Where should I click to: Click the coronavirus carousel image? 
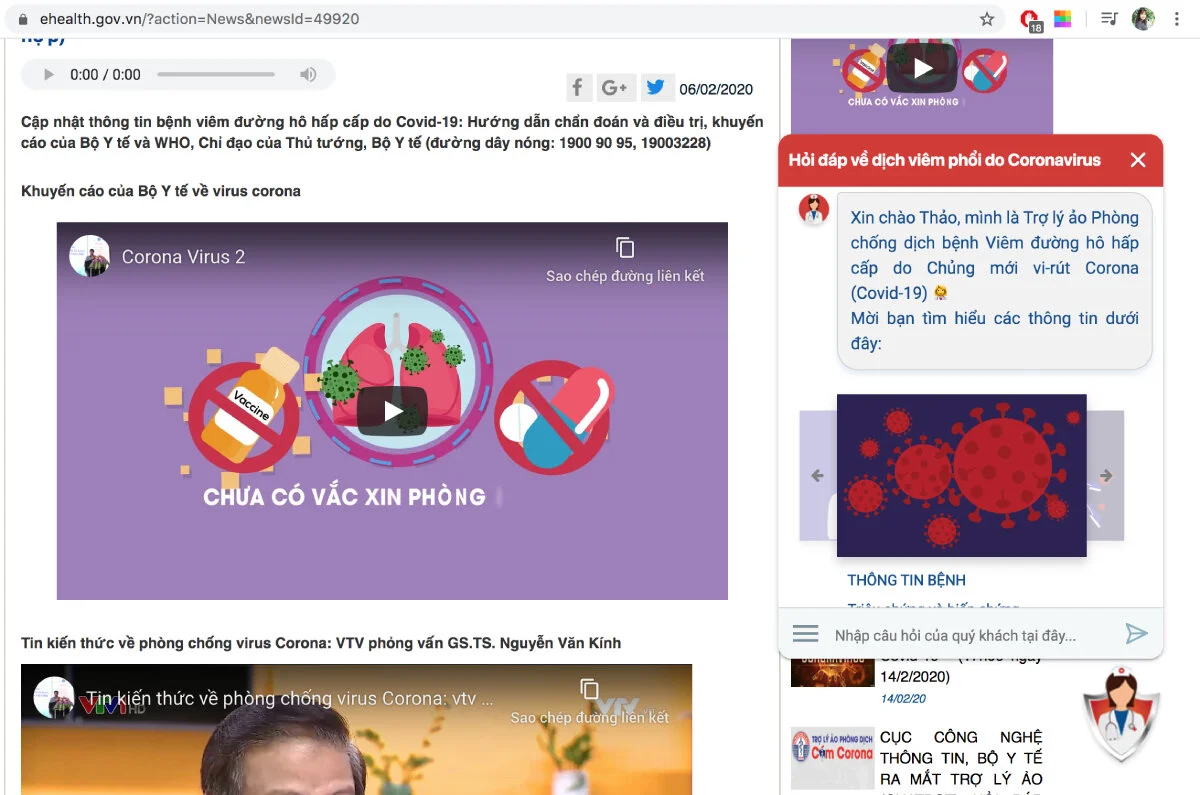click(x=961, y=475)
